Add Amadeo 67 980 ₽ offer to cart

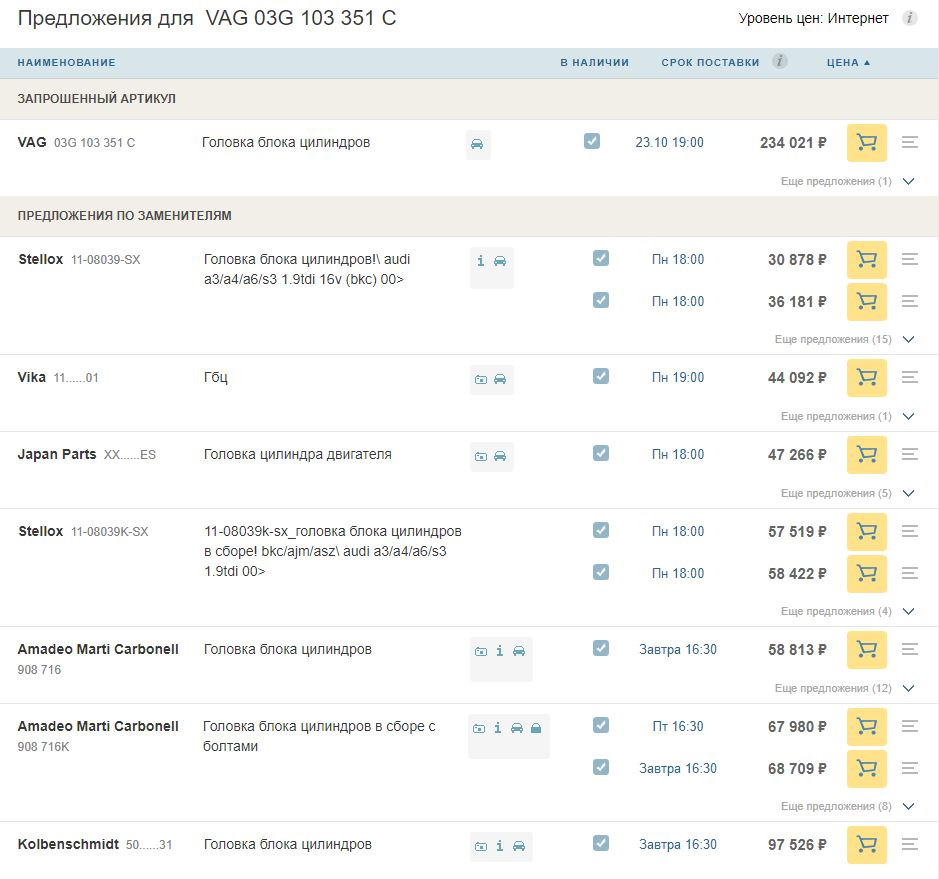(867, 726)
